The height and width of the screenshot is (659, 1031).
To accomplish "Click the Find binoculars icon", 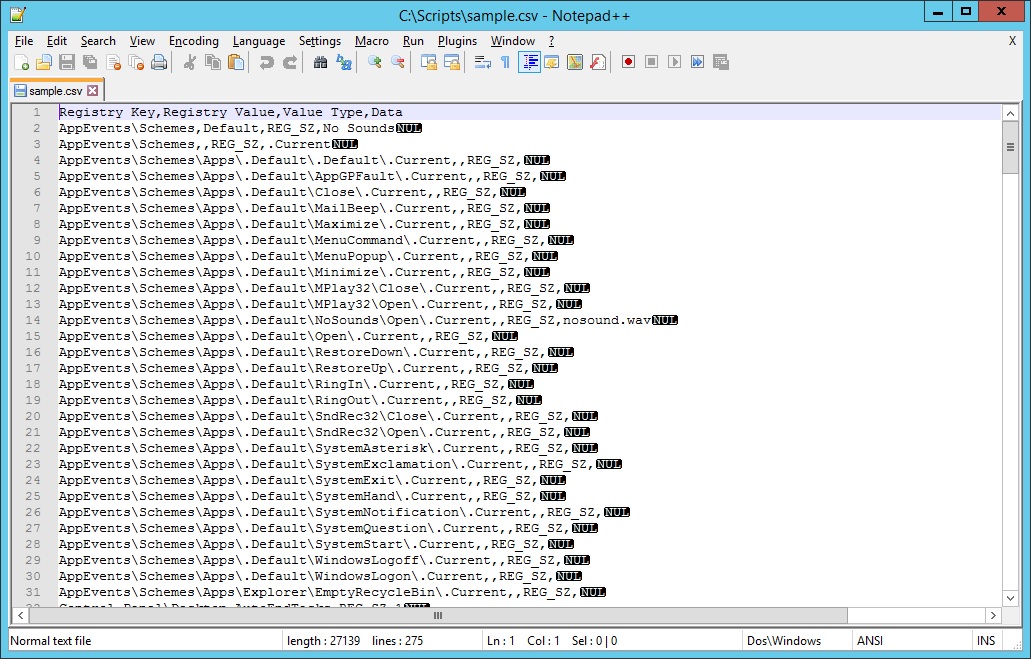I will click(320, 62).
